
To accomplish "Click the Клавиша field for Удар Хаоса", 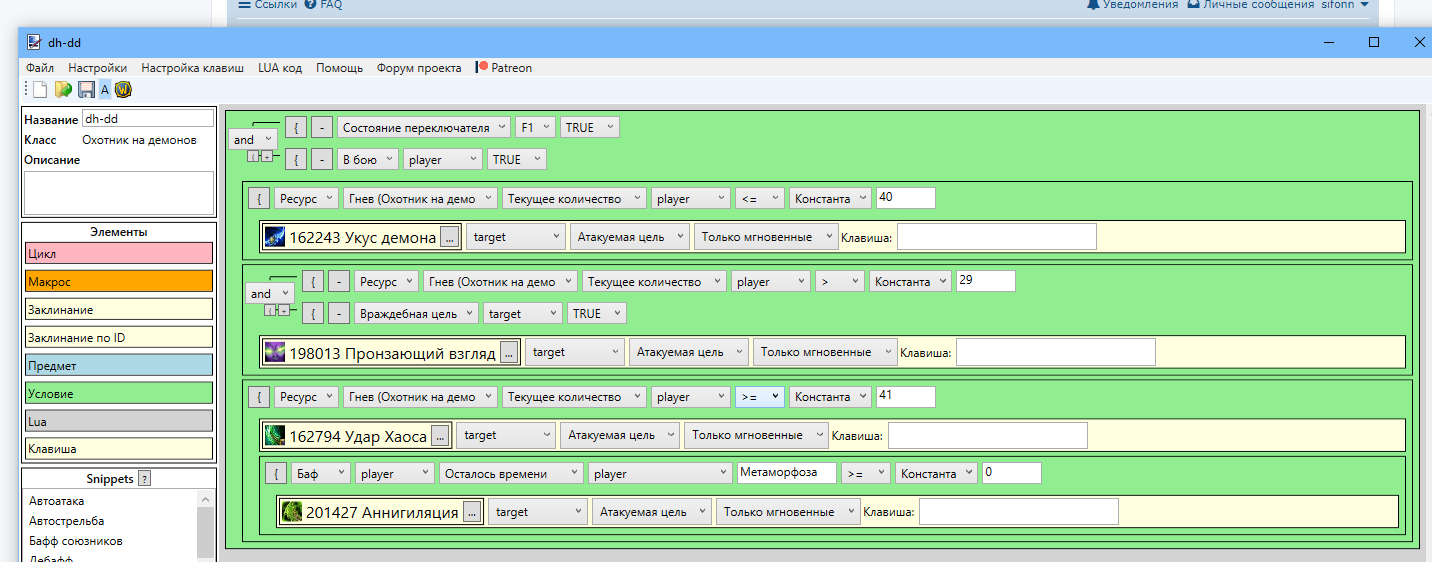I will tap(987, 436).
